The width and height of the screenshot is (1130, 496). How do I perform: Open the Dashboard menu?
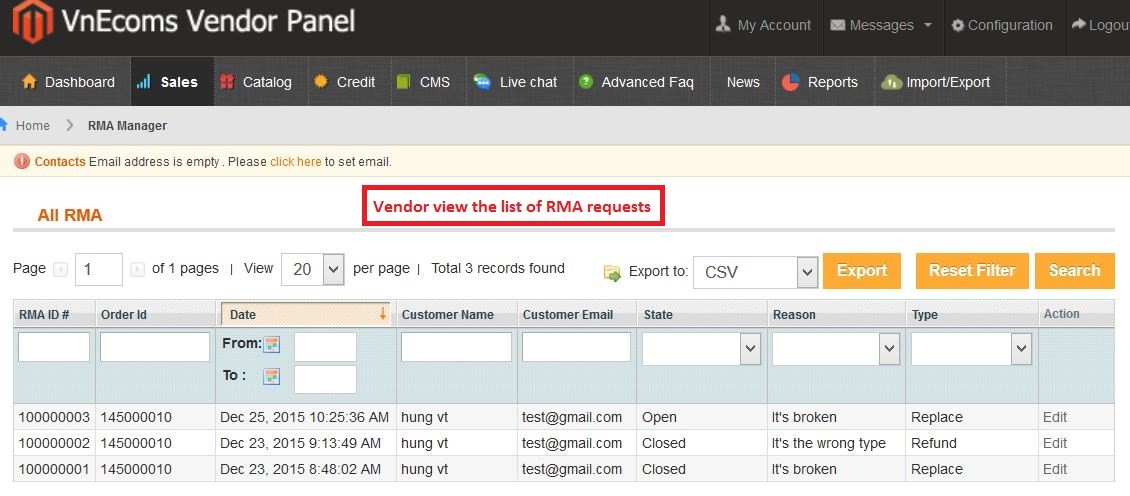(68, 81)
